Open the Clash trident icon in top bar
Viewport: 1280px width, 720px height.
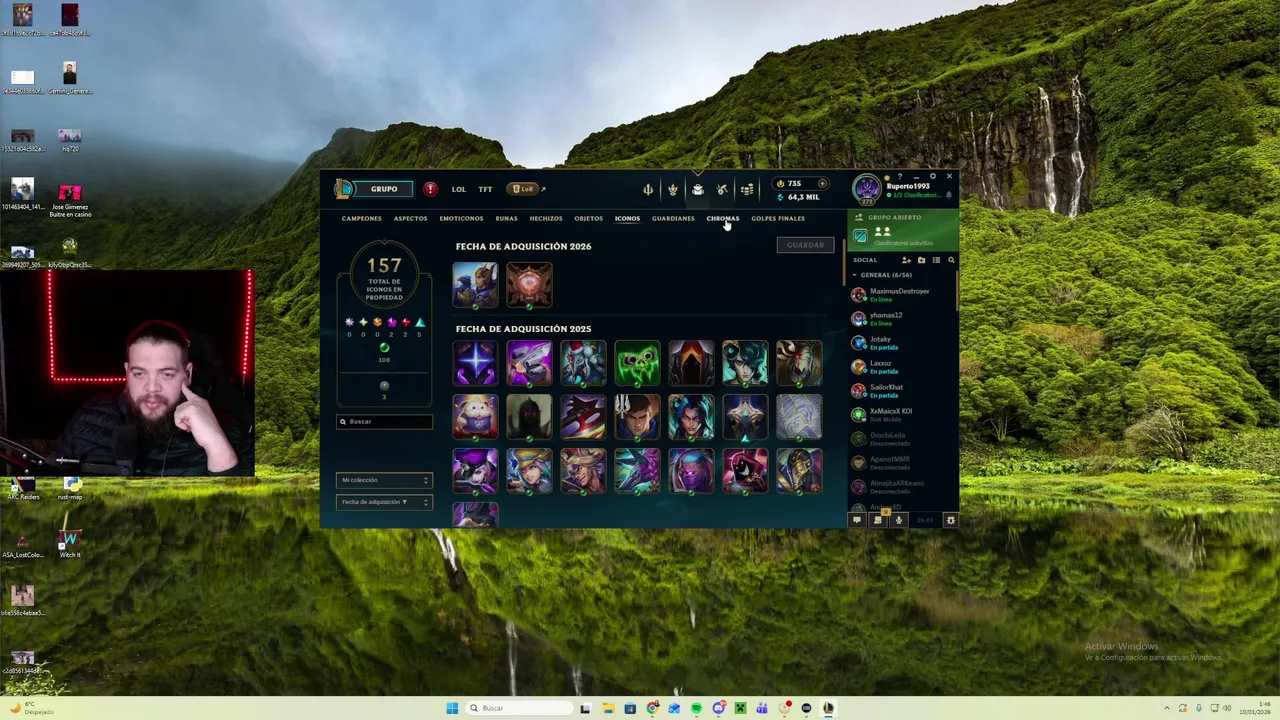(648, 189)
